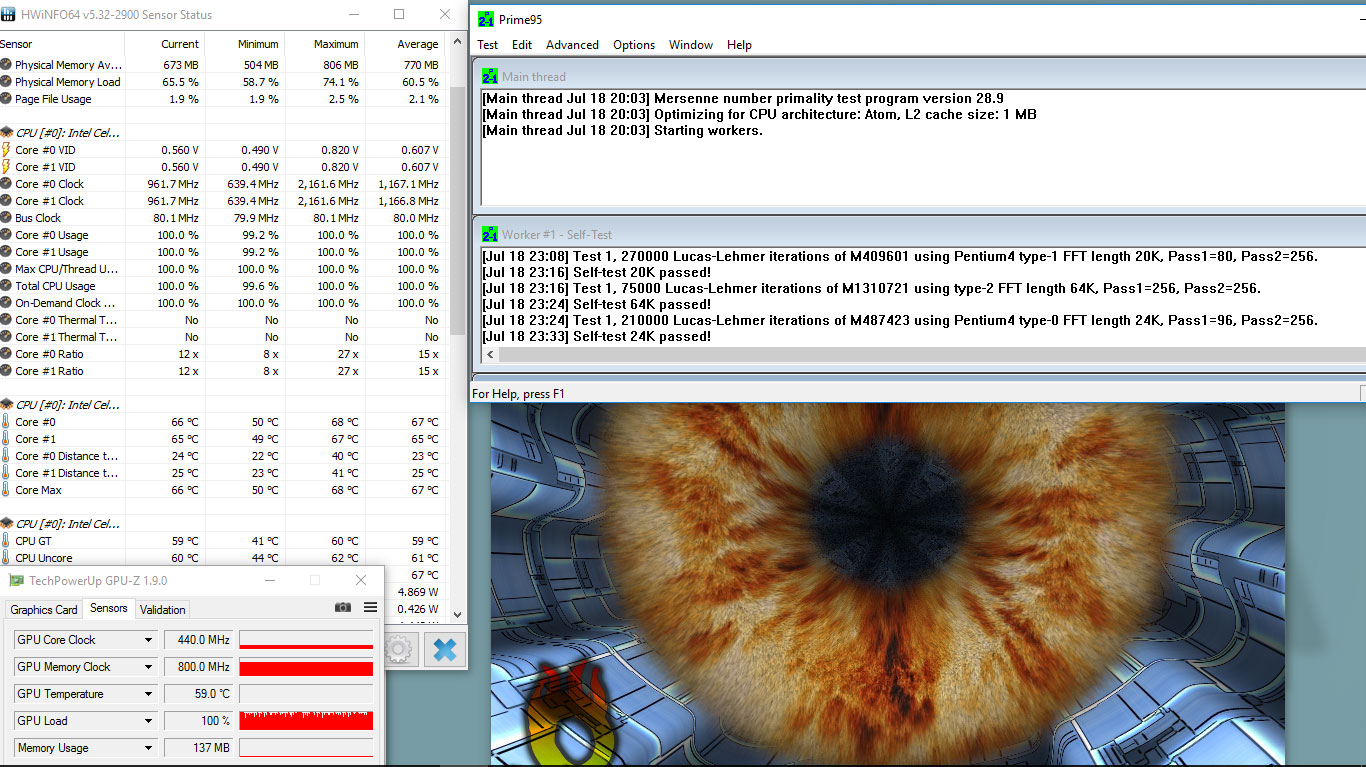Click the 'Self-test 24K passed!' log line
The width and height of the screenshot is (1366, 767).
coord(597,336)
